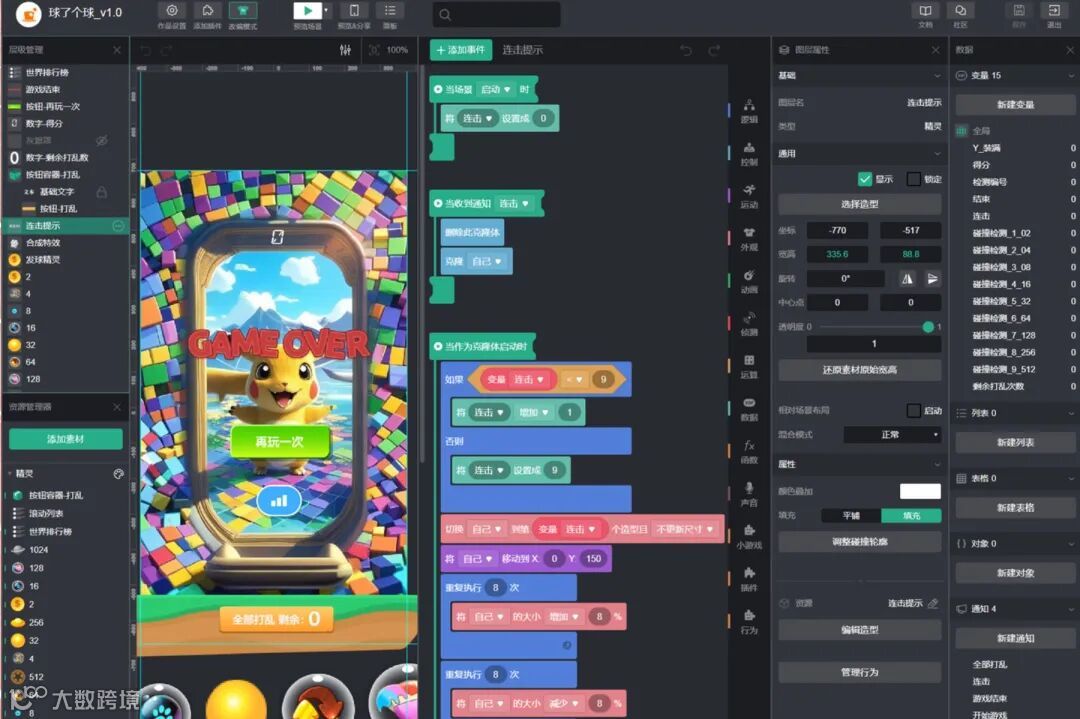Viewport: 1080px width, 719px height.
Task: Select the 世界排行榜 layer at top of list
Action: (65, 72)
